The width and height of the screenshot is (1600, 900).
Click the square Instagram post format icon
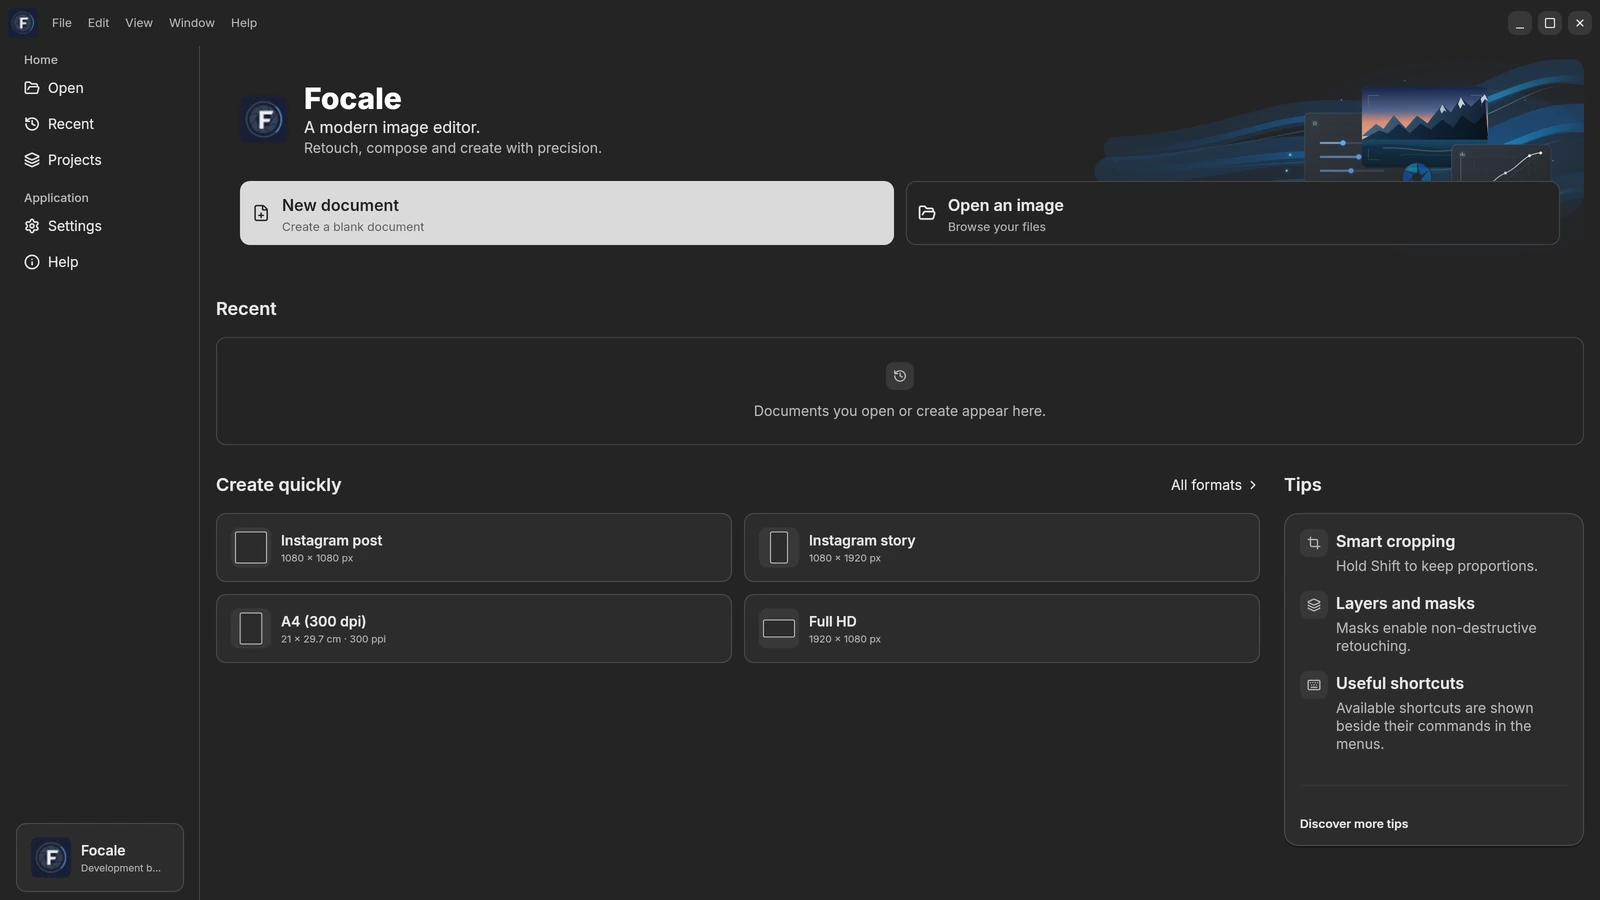(251, 548)
